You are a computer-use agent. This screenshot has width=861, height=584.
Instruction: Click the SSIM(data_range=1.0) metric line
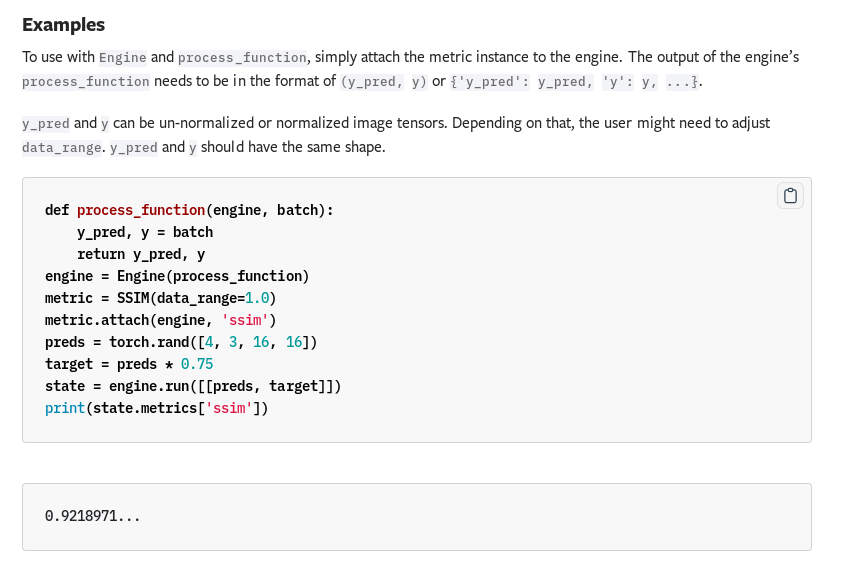[x=160, y=298]
